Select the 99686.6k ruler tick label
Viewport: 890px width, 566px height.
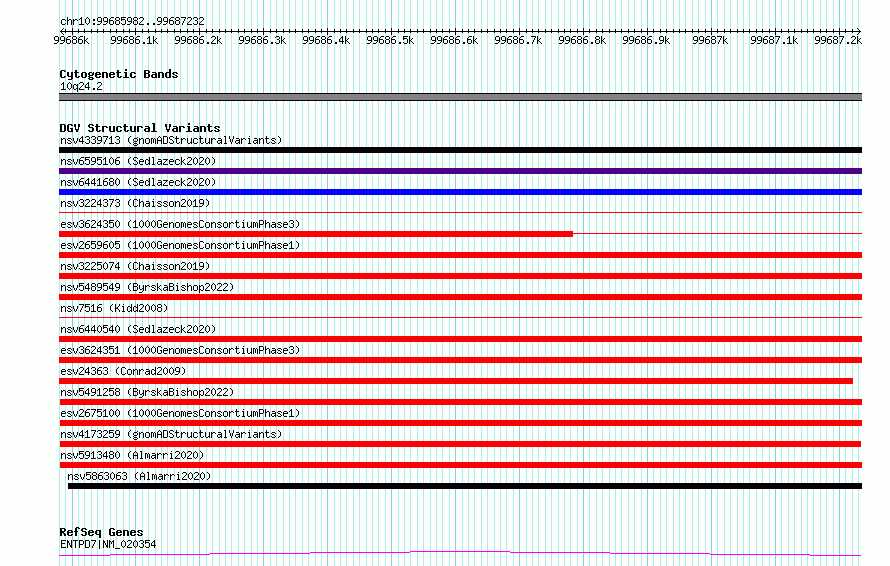(454, 40)
